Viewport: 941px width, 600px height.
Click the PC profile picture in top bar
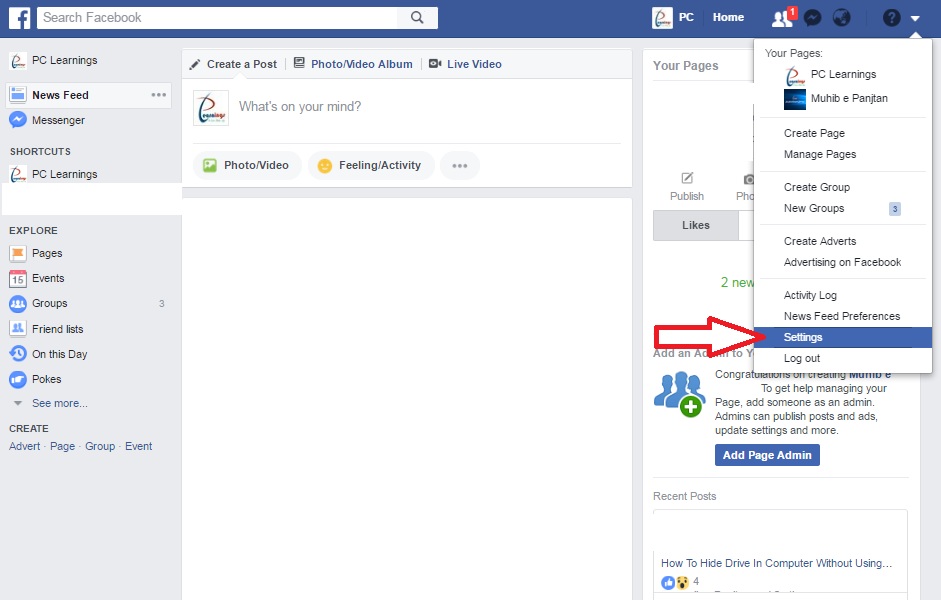662,17
